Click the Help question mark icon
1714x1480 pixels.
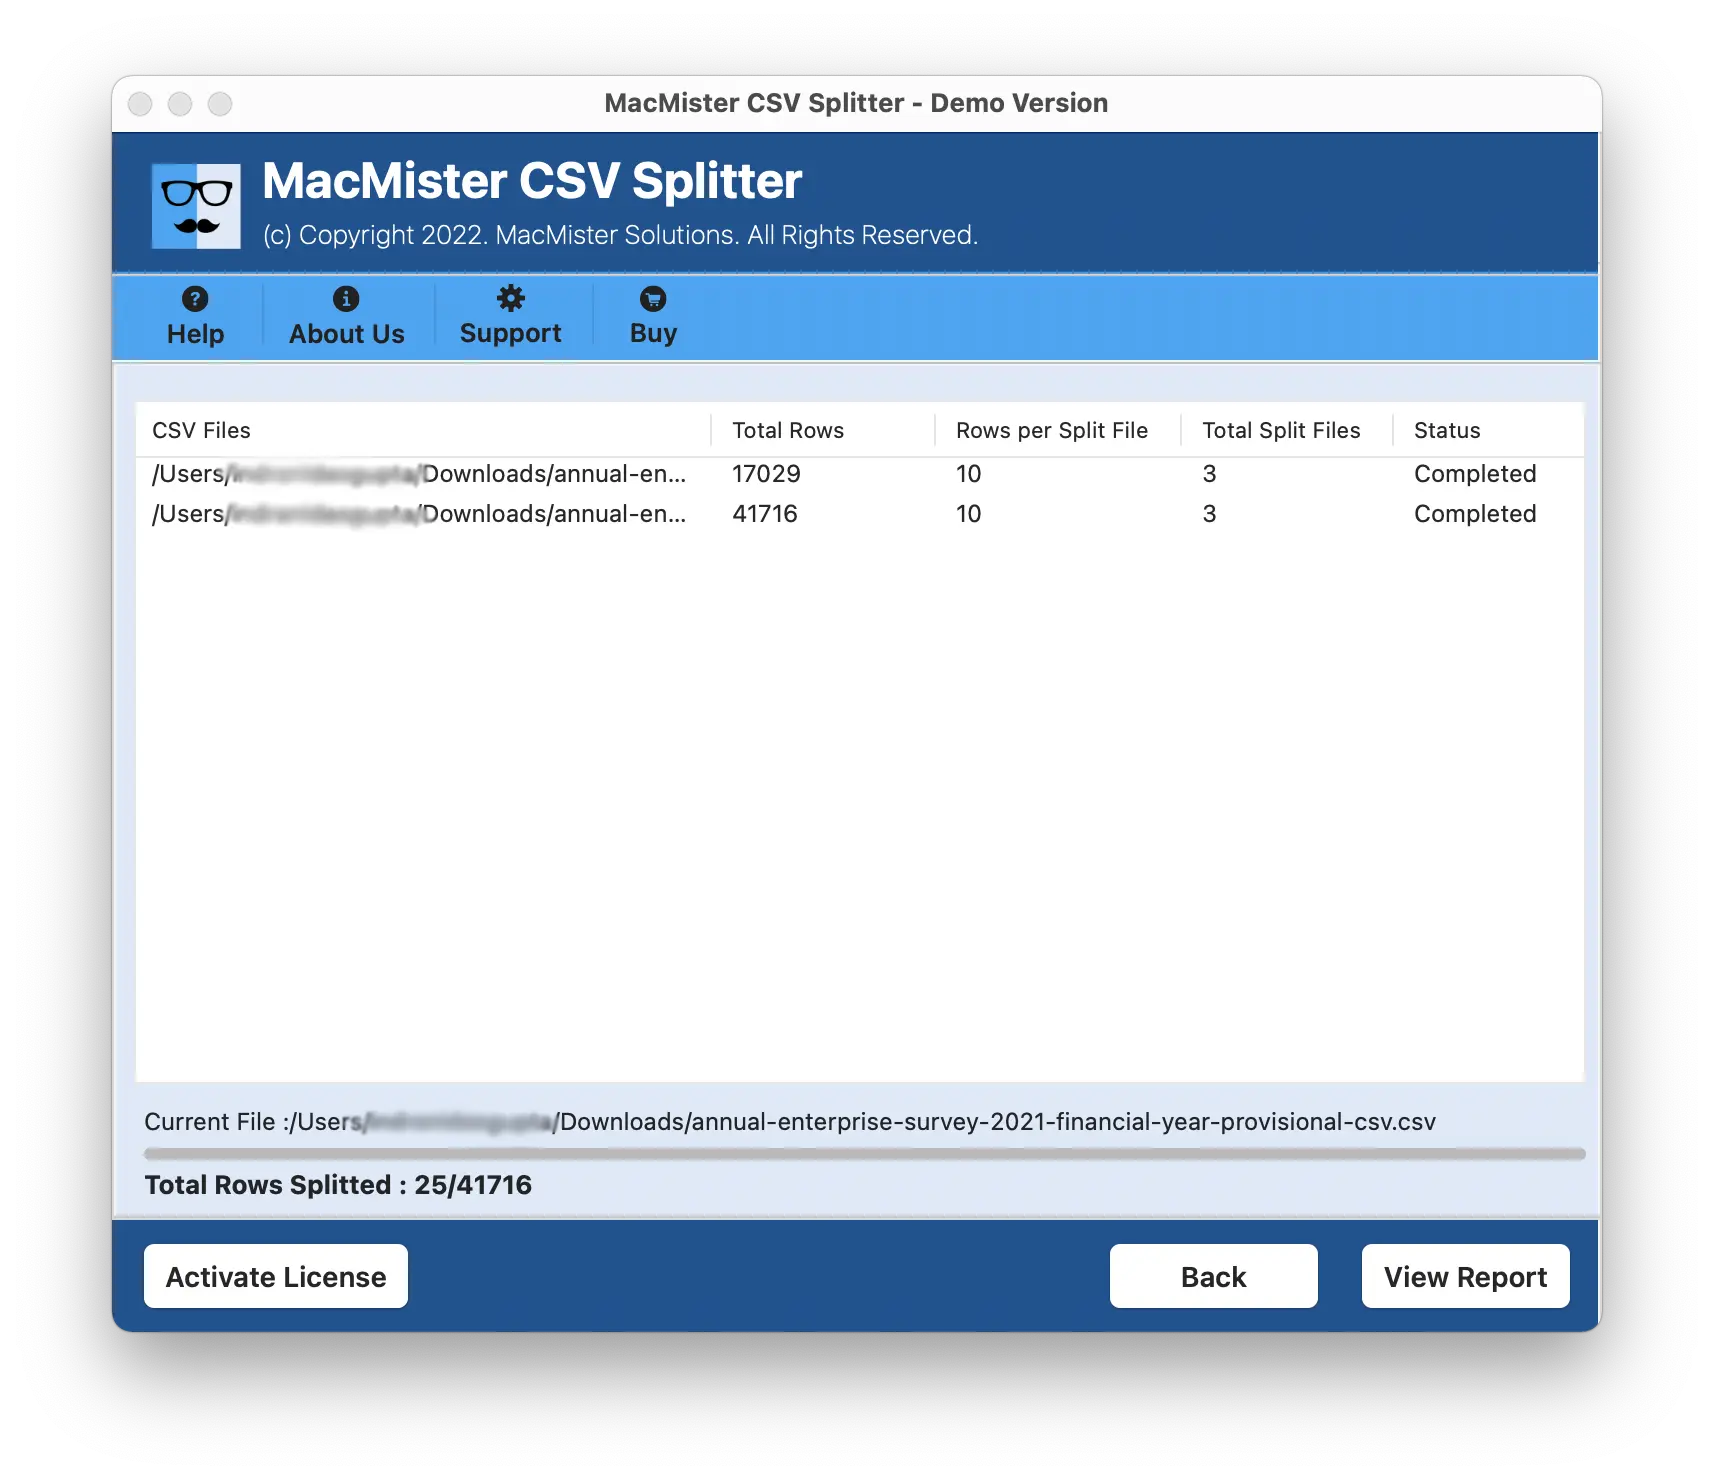pos(195,298)
